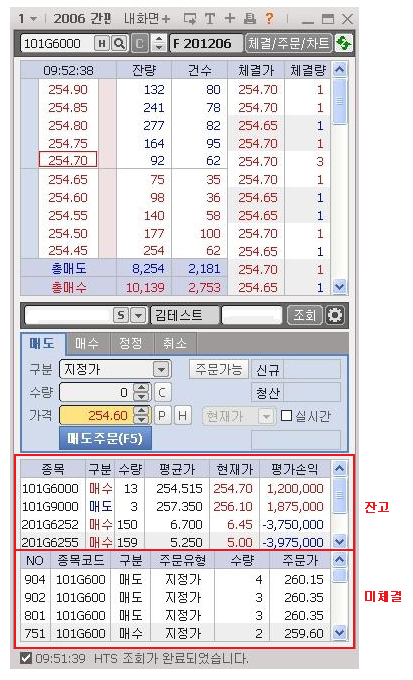Click the T font icon in title bar
This screenshot has width=413, height=680.
[210, 18]
